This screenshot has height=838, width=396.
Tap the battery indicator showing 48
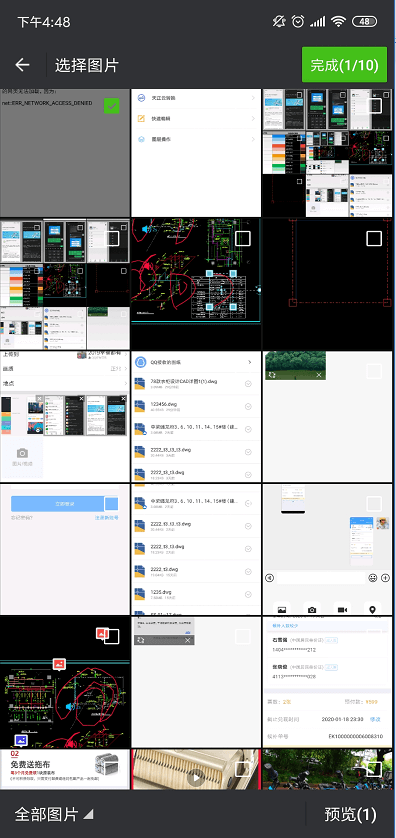[364, 21]
